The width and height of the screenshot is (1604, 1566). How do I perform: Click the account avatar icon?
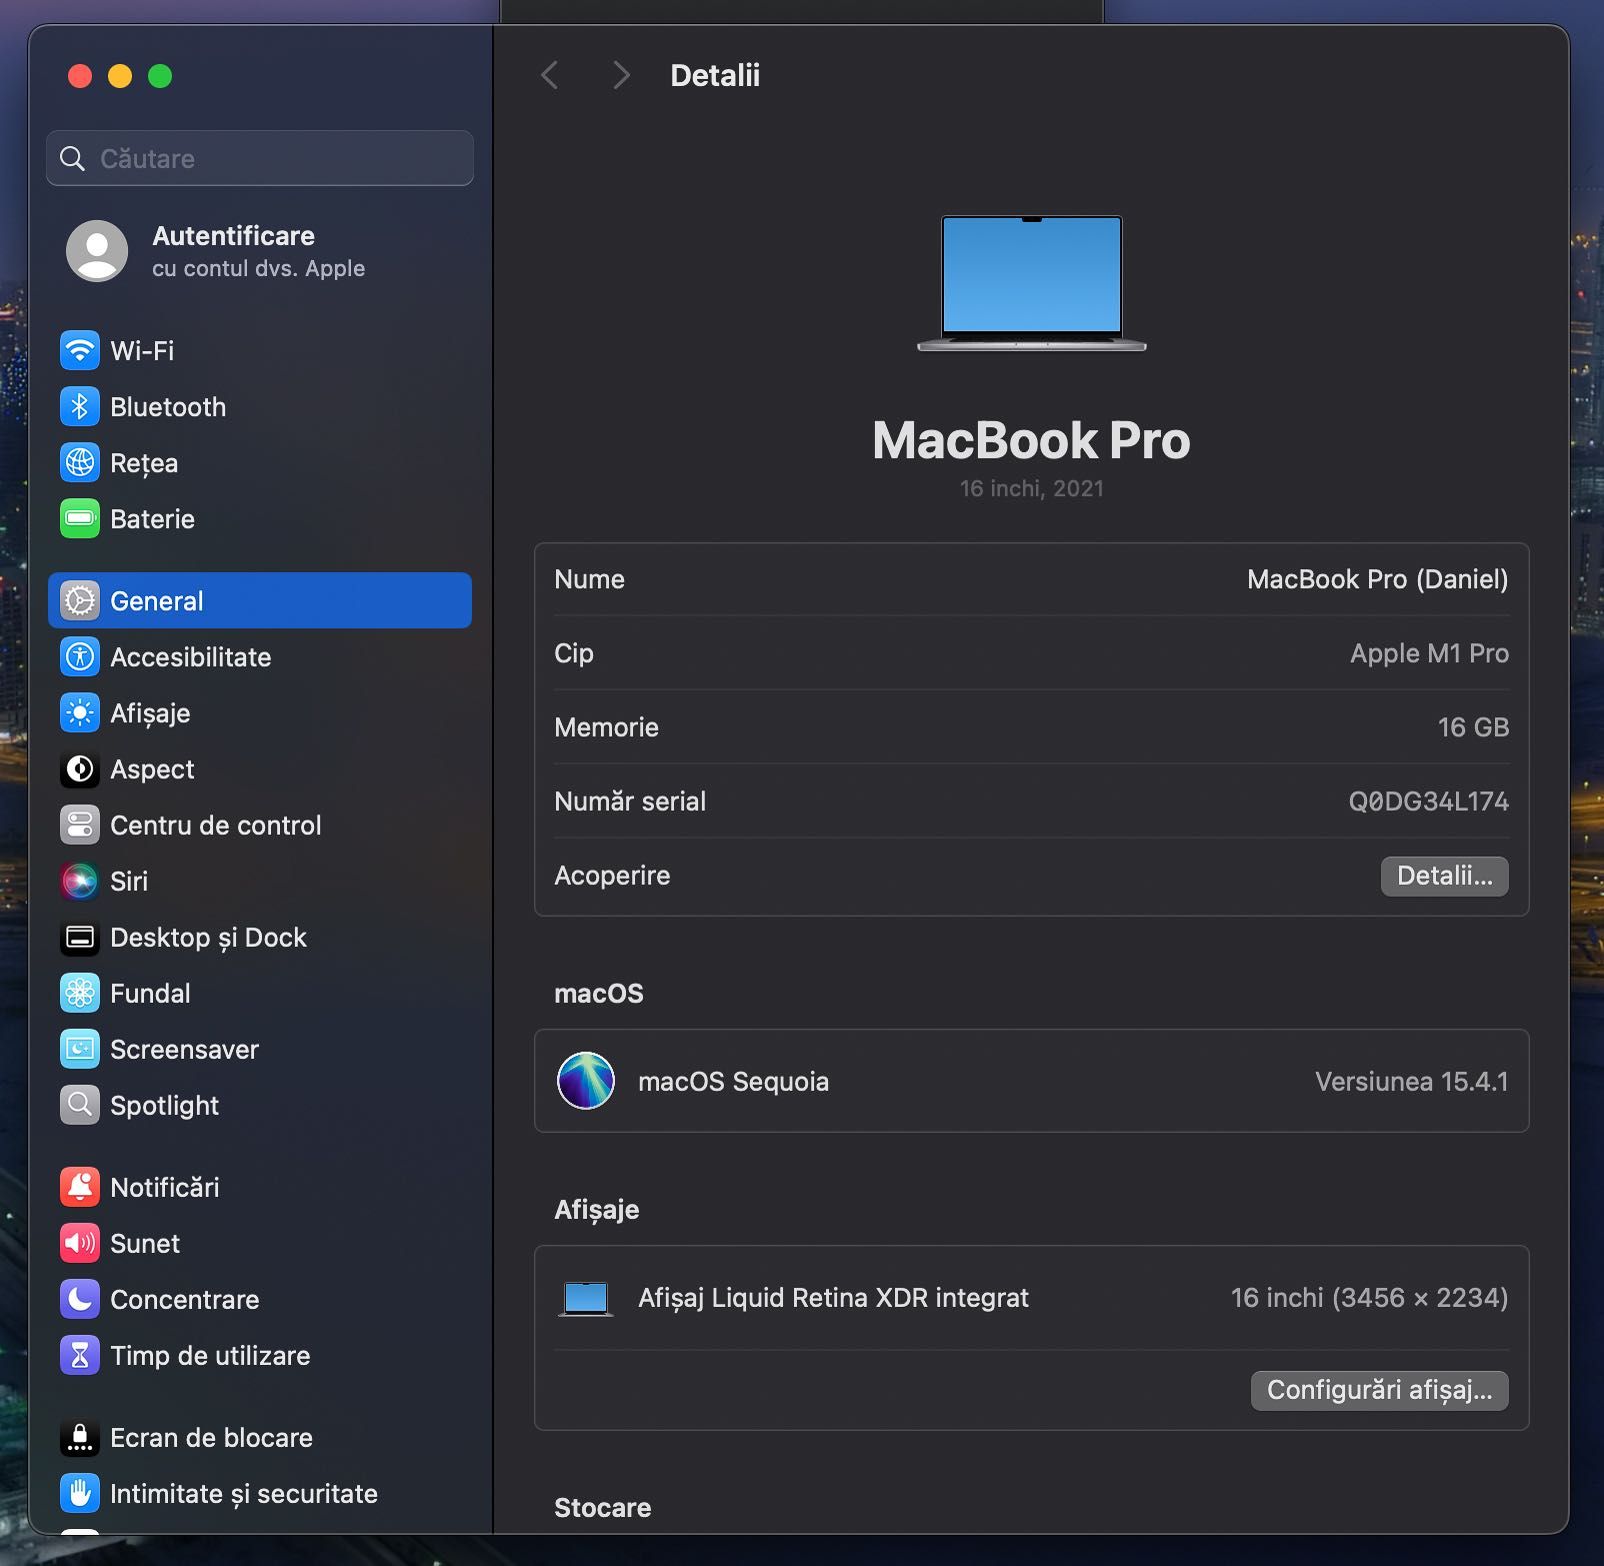97,251
